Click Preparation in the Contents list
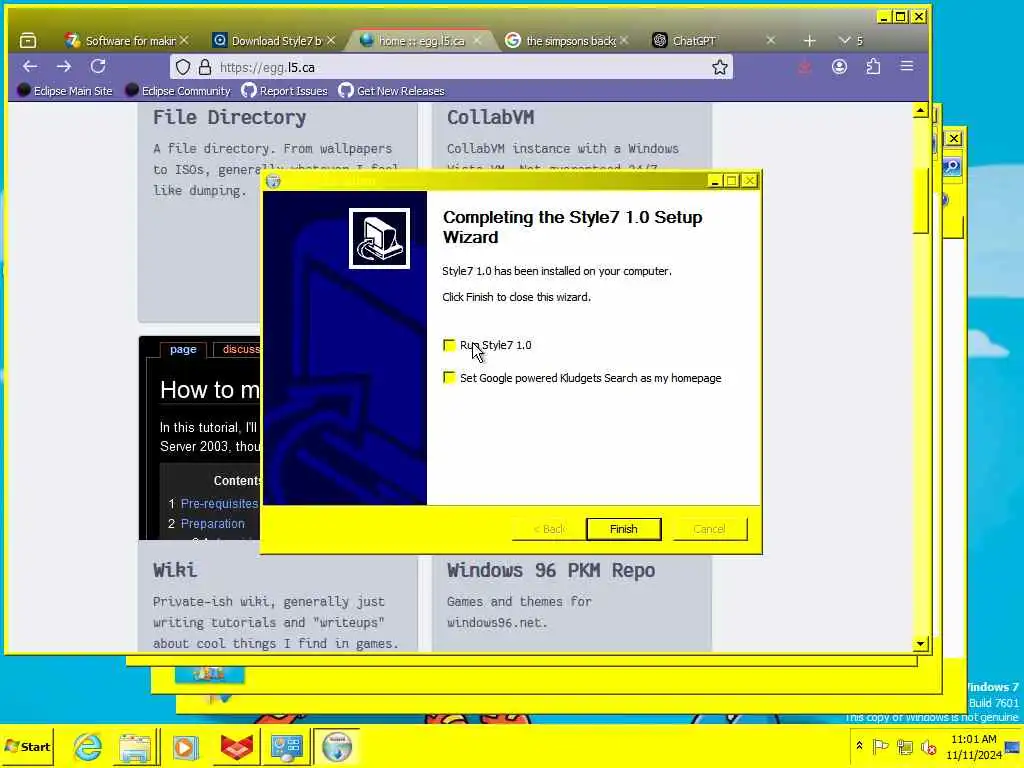Screen dimensions: 1024x768 point(212,524)
